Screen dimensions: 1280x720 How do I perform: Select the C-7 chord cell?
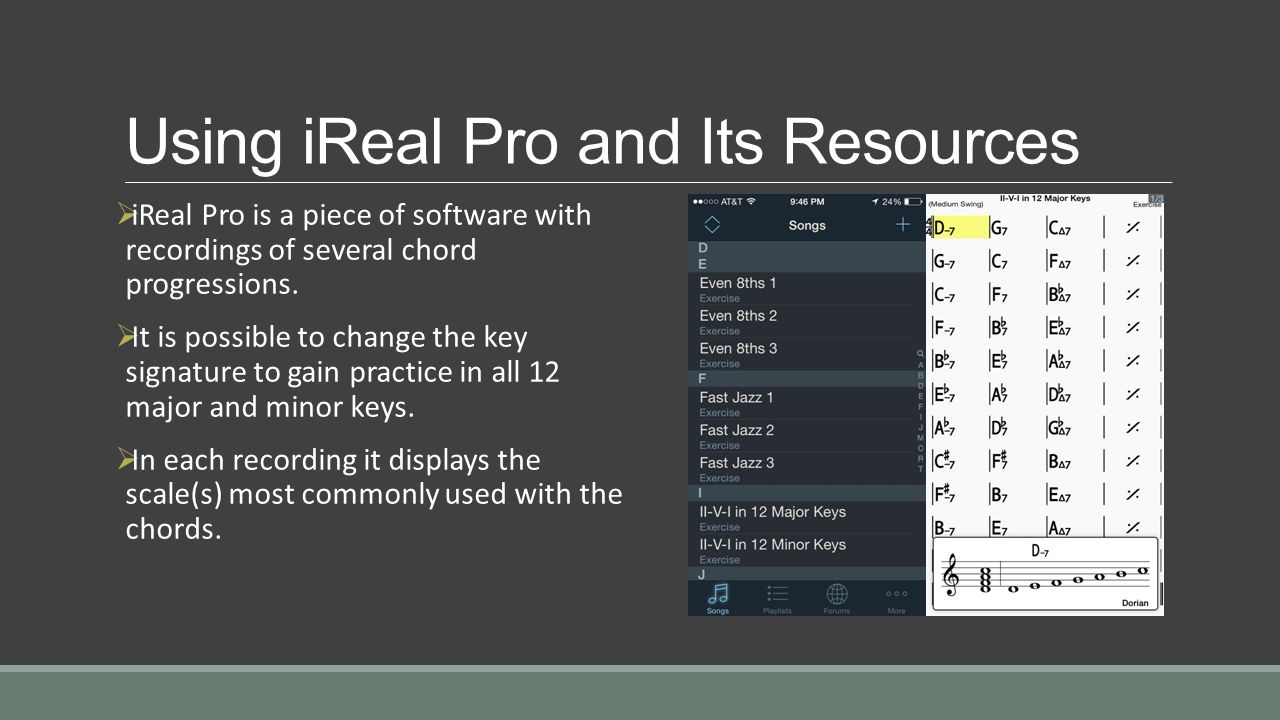(x=945, y=294)
